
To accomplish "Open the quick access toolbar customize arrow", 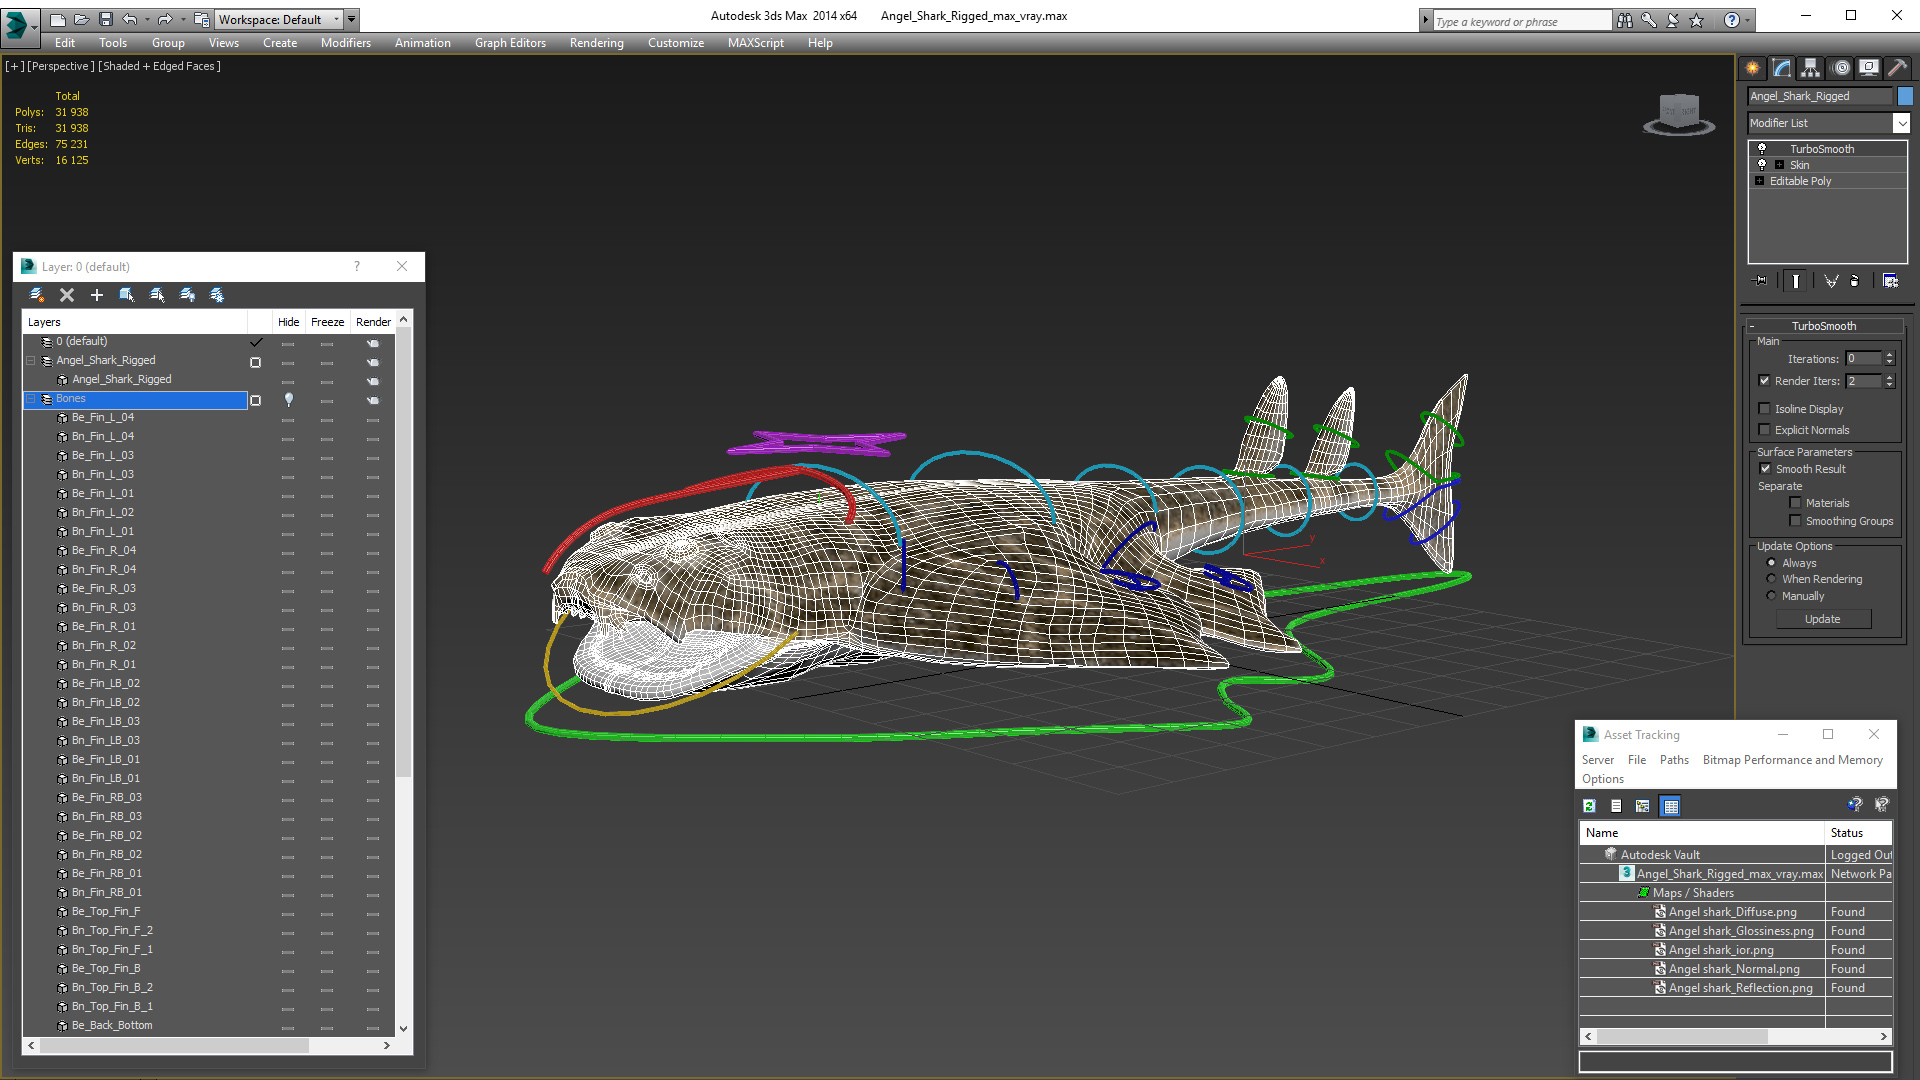I will coord(351,19).
